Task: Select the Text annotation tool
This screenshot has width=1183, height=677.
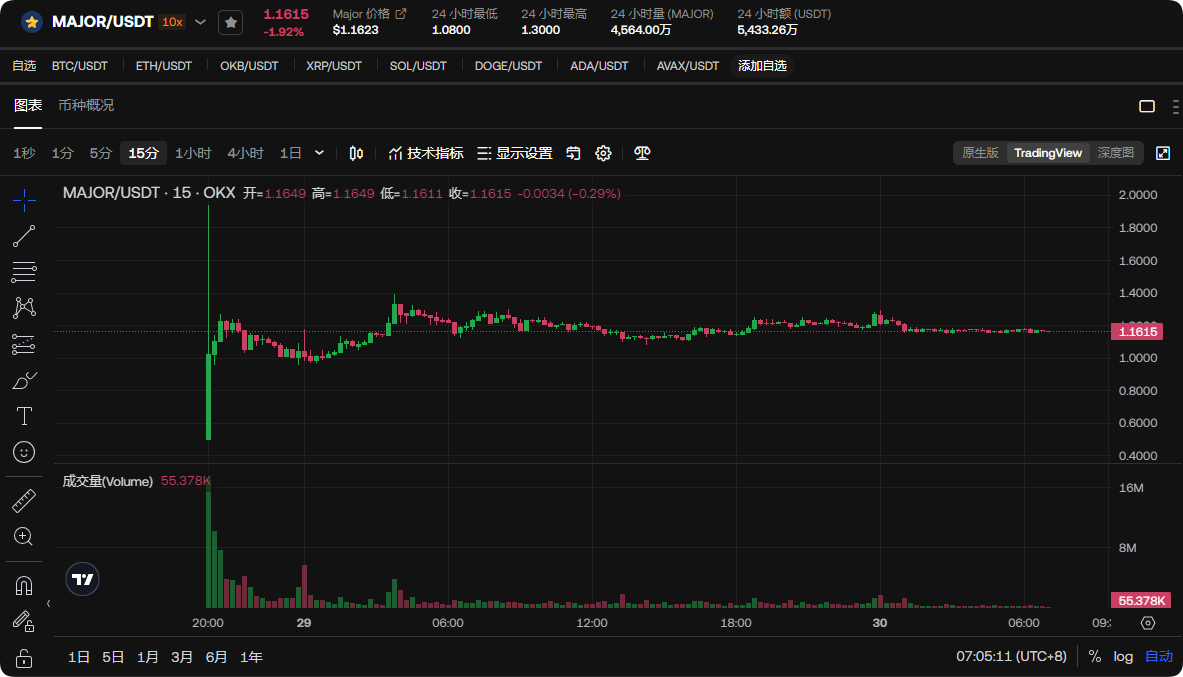Action: click(24, 415)
